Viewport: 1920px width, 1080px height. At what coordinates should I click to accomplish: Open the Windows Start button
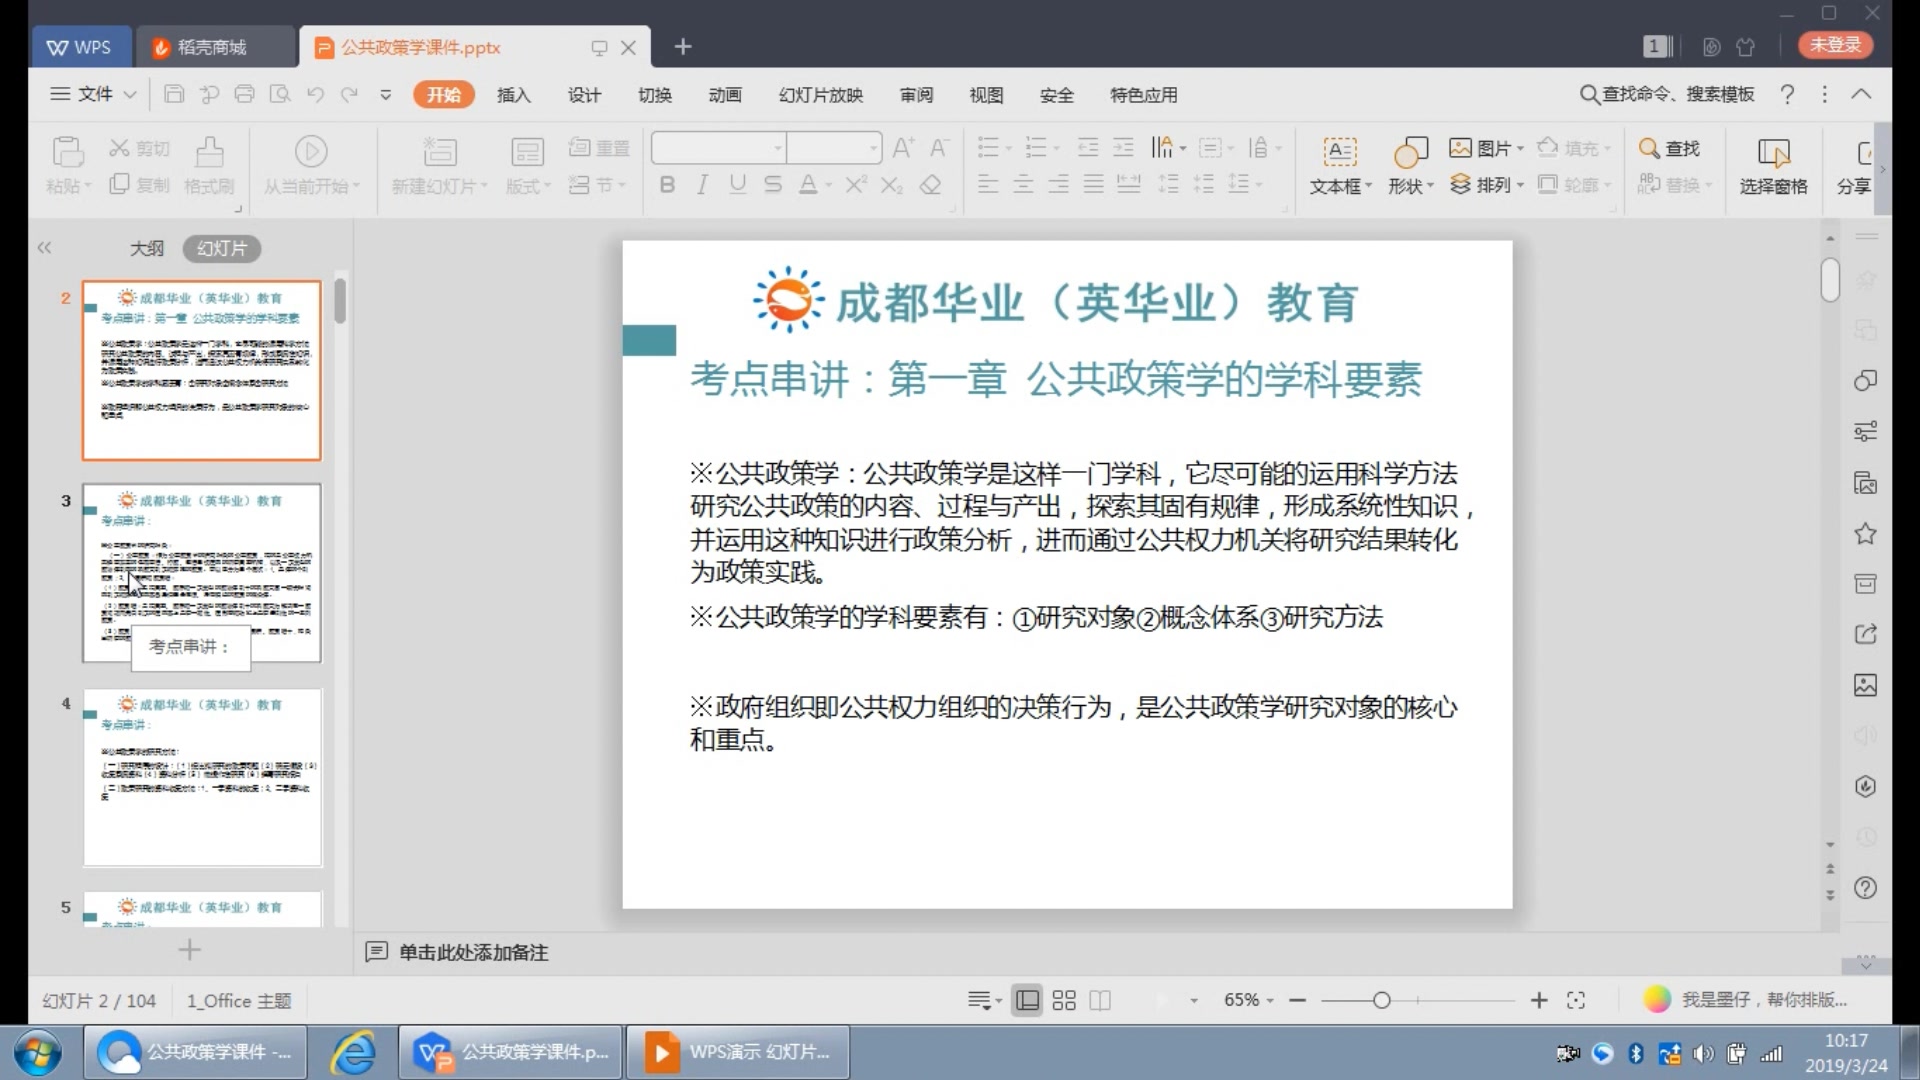[x=38, y=1053]
